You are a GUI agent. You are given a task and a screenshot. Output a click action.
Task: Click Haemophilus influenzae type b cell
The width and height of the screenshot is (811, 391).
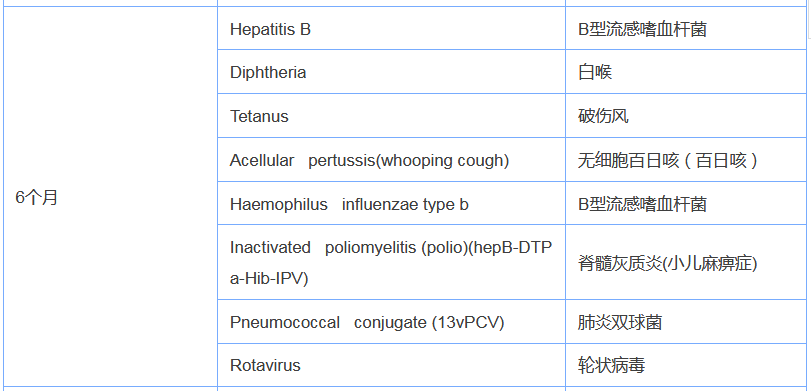pyautogui.click(x=392, y=203)
